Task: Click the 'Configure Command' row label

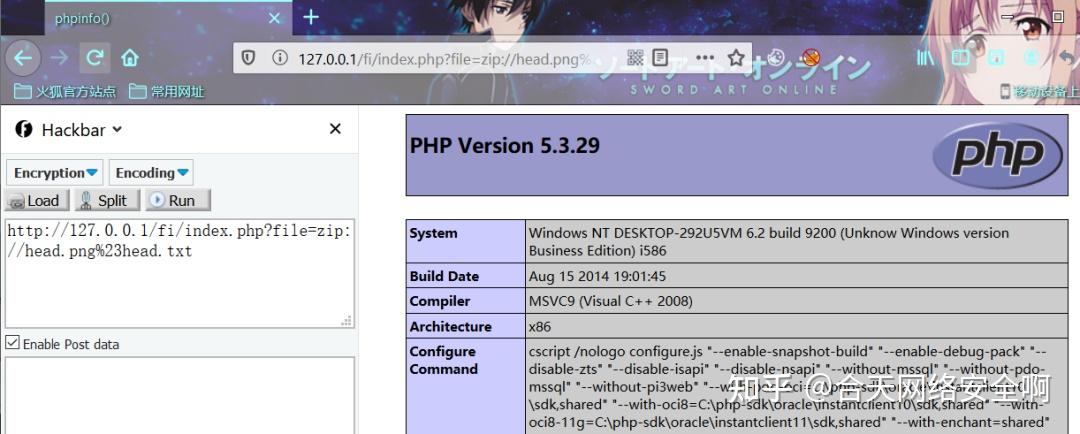Action: [x=444, y=360]
